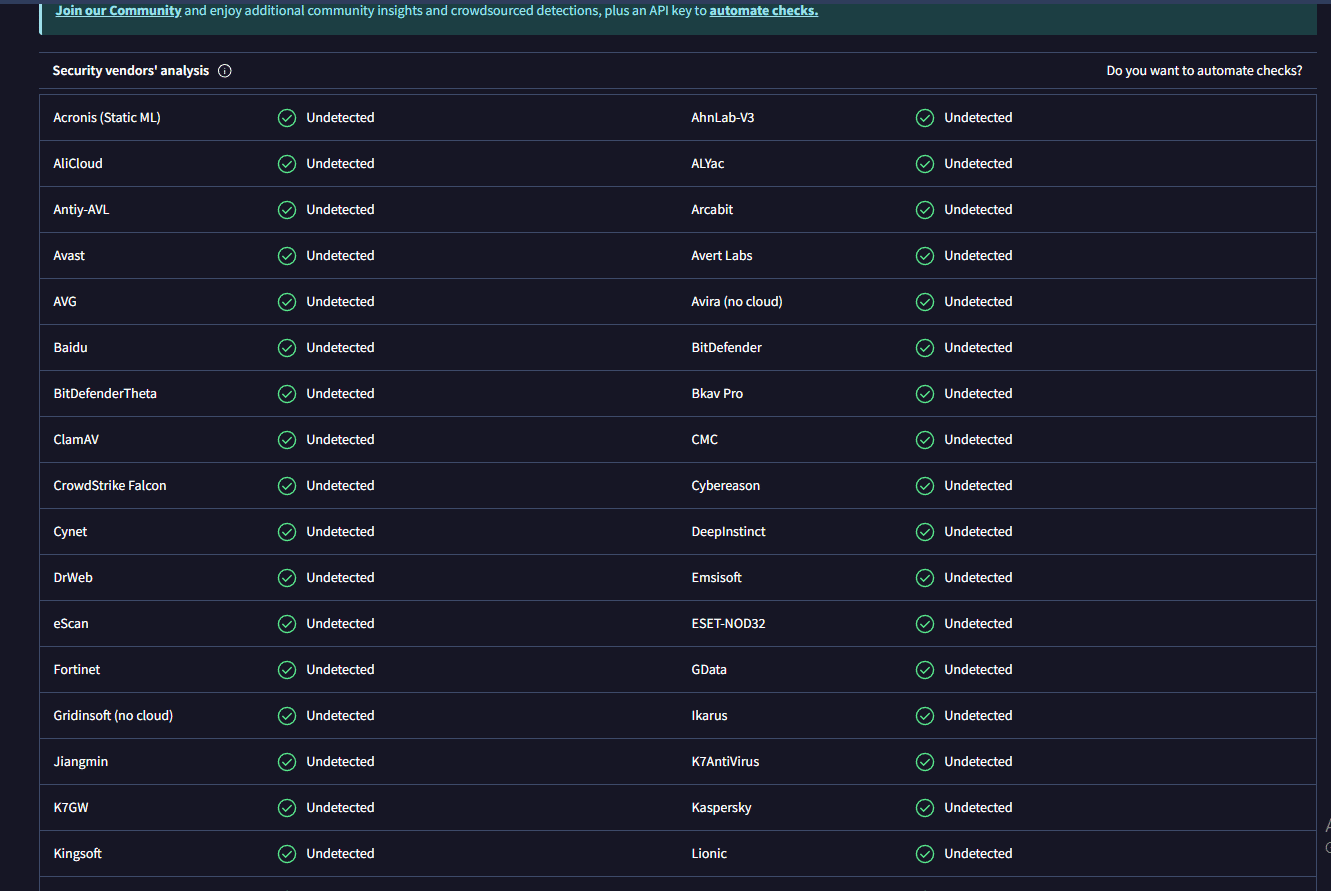Select the ALYac vendor name
The height and width of the screenshot is (891, 1331).
(x=708, y=164)
